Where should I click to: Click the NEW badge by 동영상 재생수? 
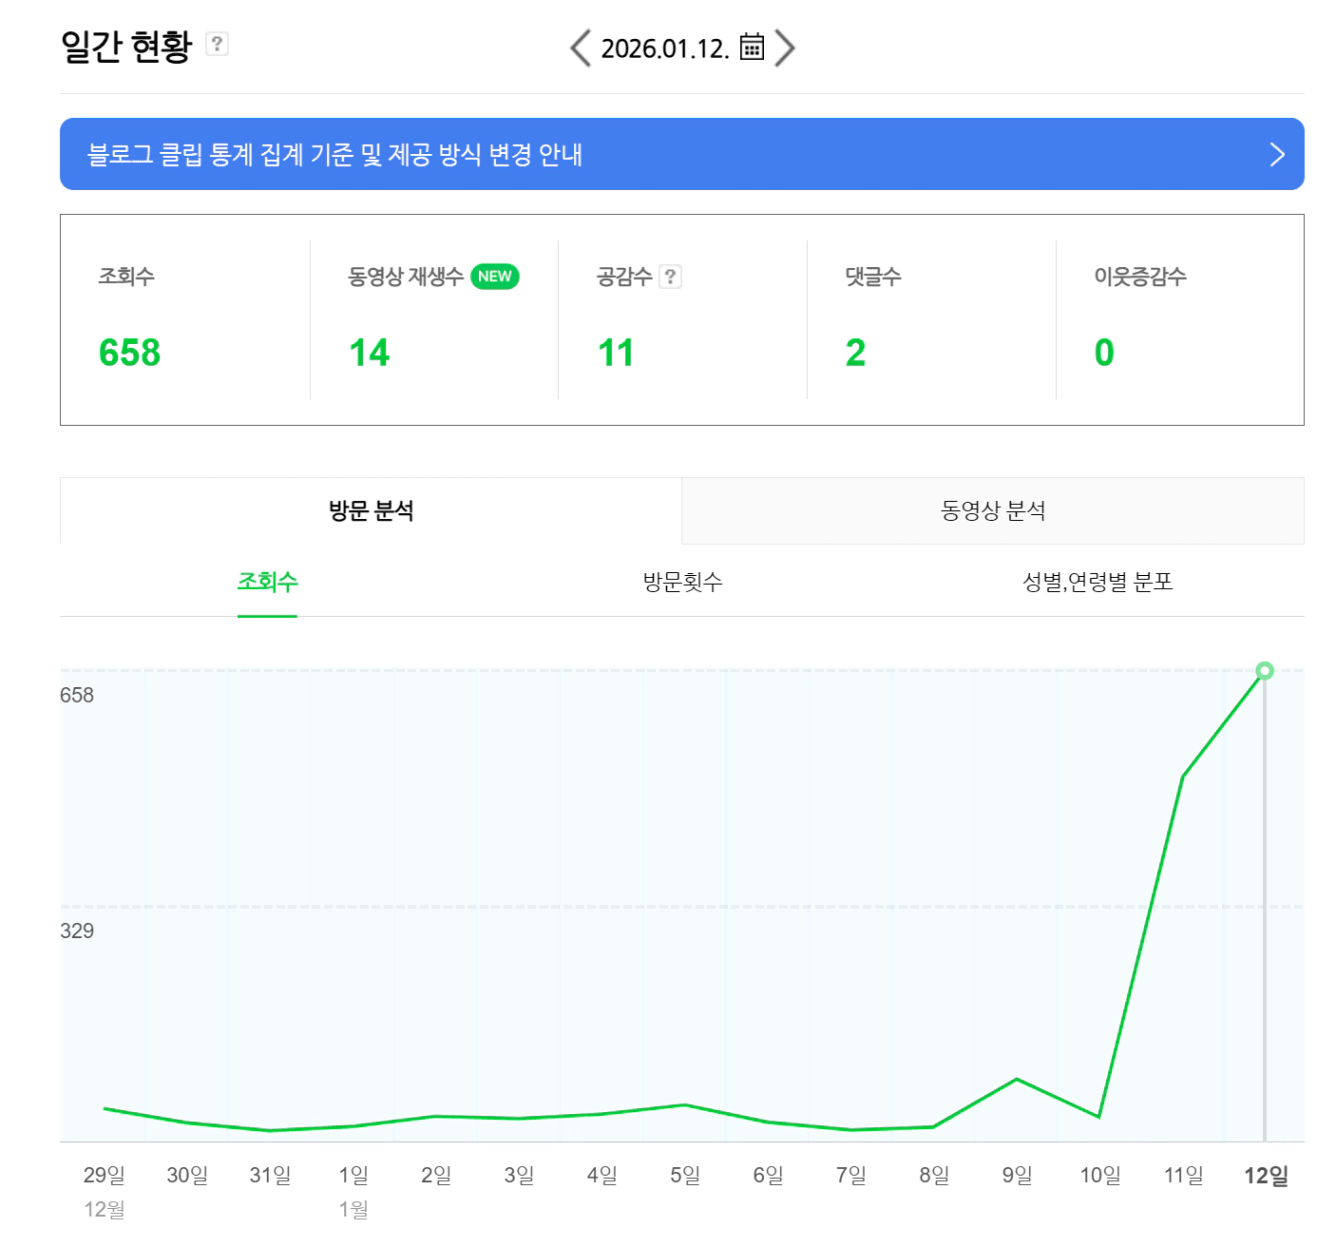click(495, 277)
